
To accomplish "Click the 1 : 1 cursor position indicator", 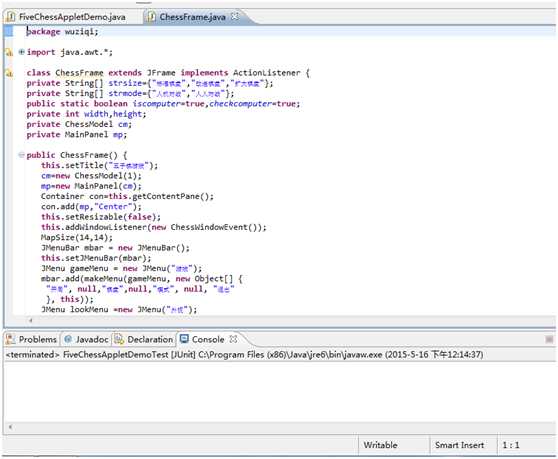I will pyautogui.click(x=511, y=445).
